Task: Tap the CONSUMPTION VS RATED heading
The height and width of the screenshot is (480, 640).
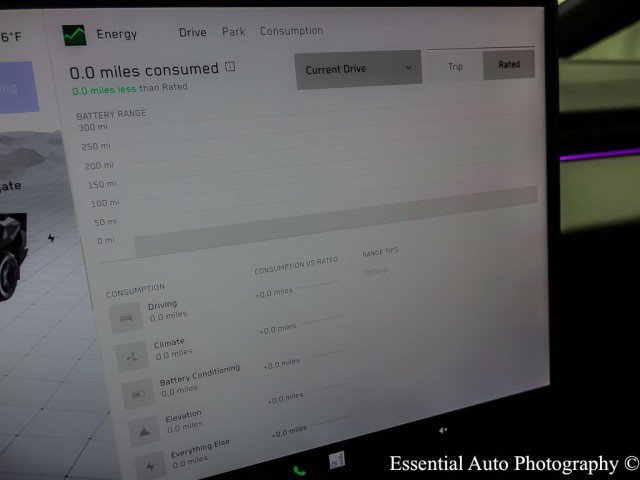Action: pyautogui.click(x=296, y=266)
